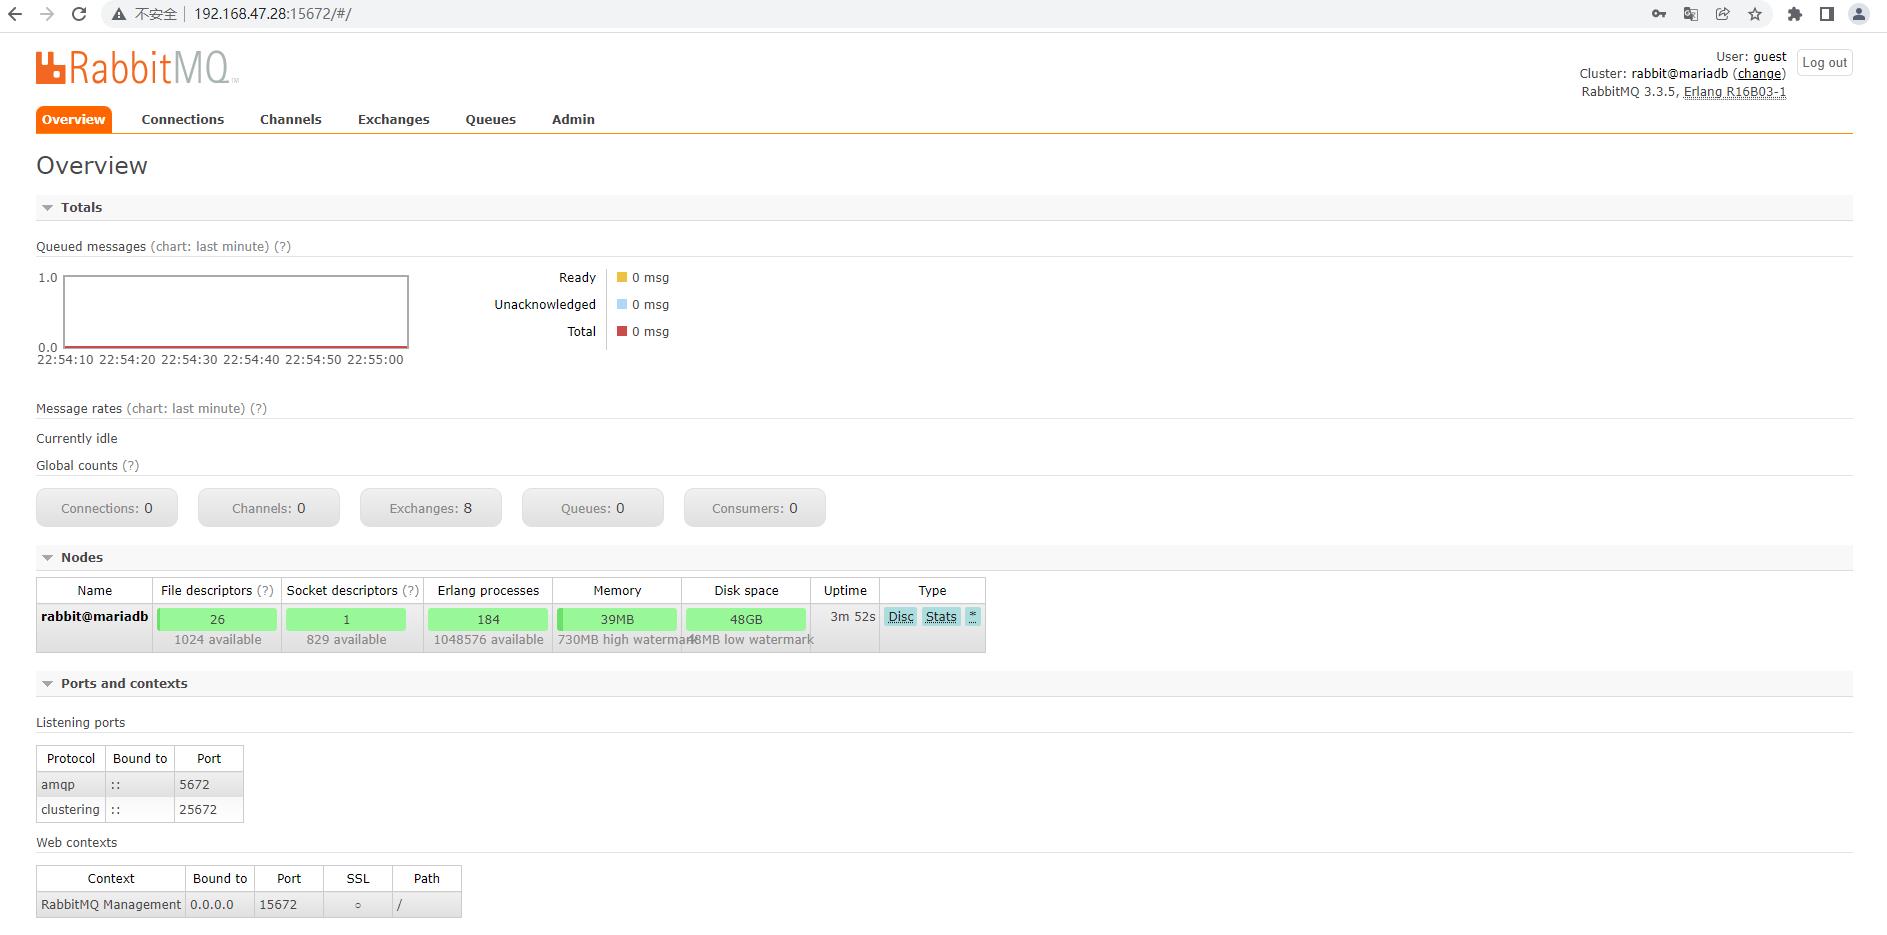
Task: Open saved passwords key icon
Action: pyautogui.click(x=1659, y=14)
